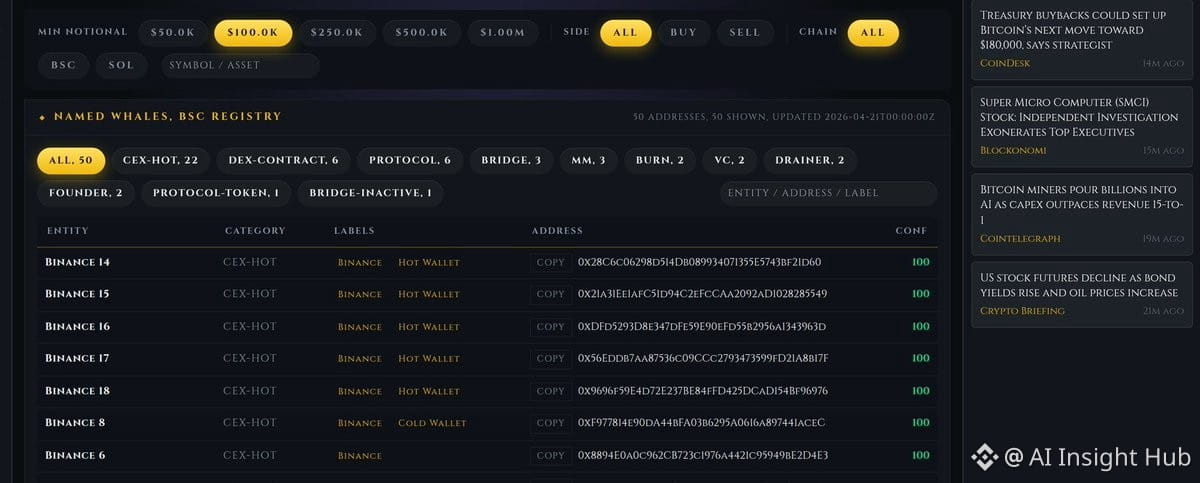Switch to FOUNDER, 2 category
1200x483 pixels.
point(85,193)
